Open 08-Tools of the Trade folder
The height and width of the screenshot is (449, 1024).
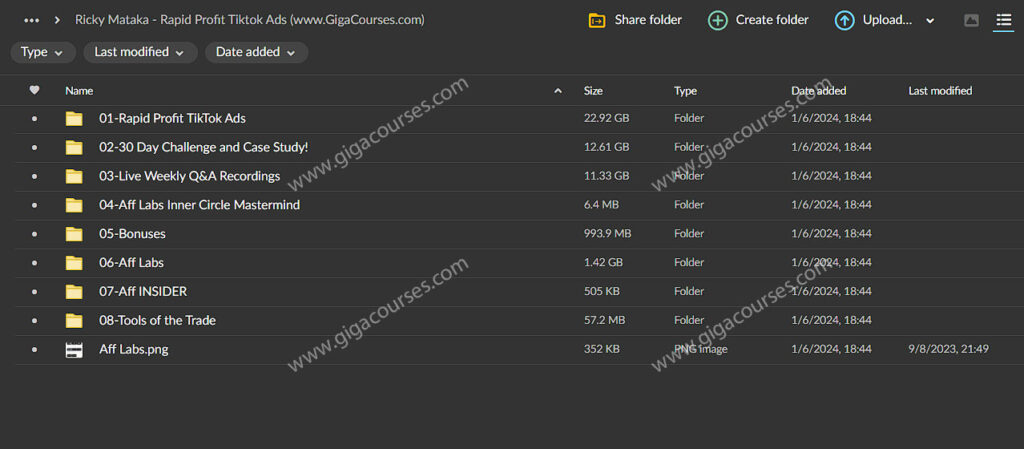pos(157,320)
